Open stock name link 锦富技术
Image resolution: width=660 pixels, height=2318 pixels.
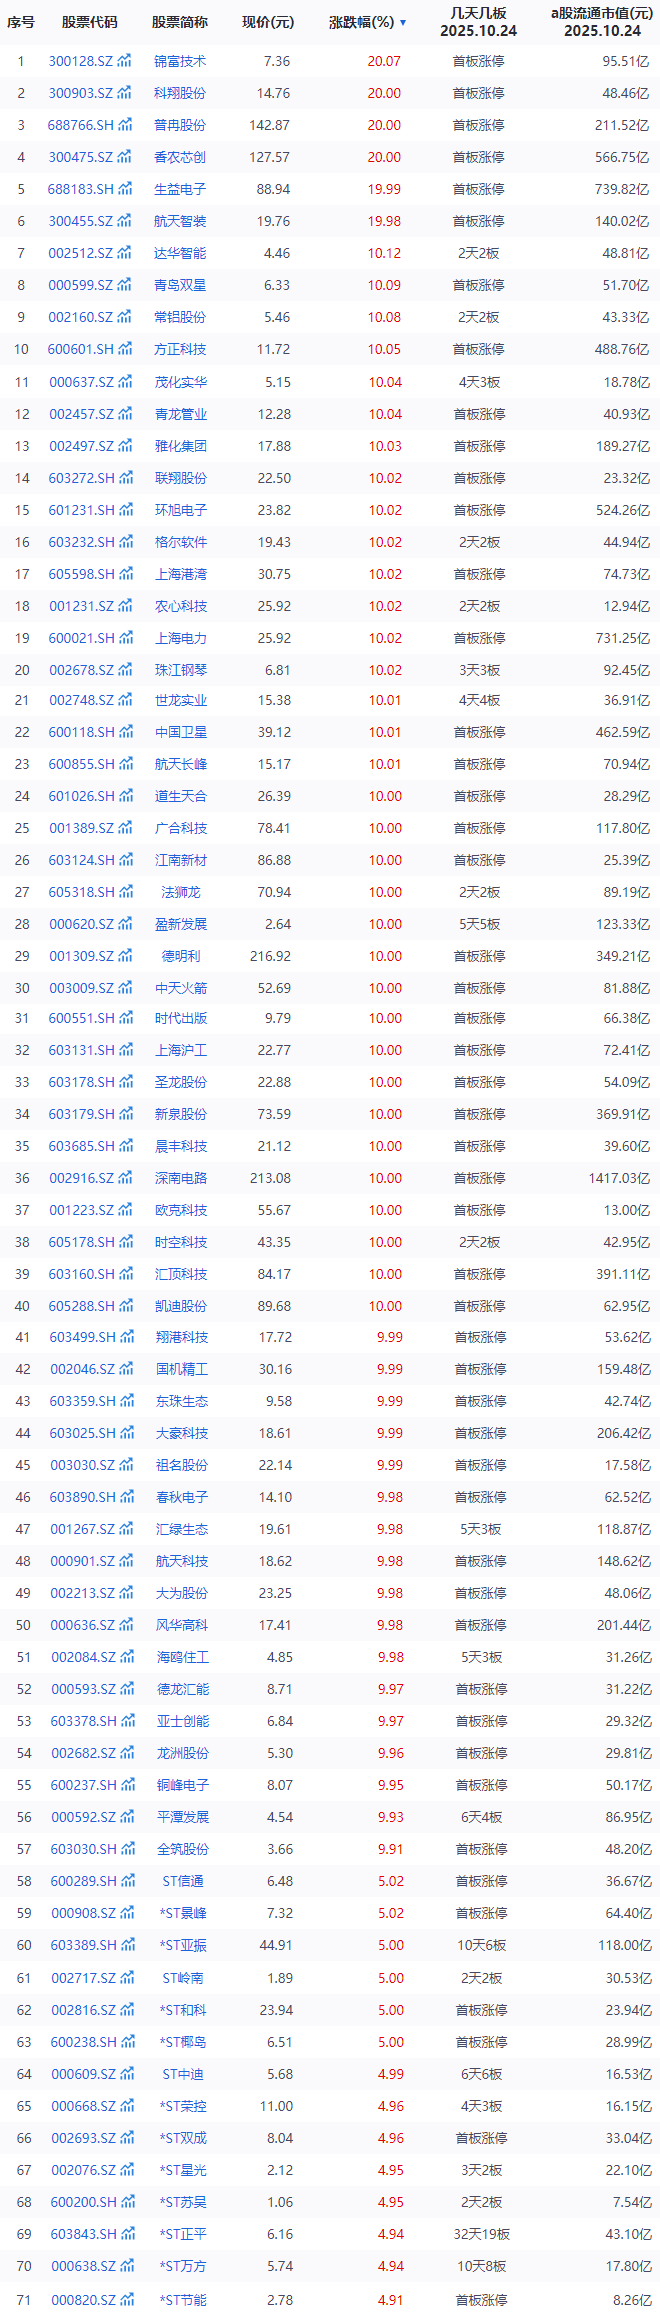[180, 62]
